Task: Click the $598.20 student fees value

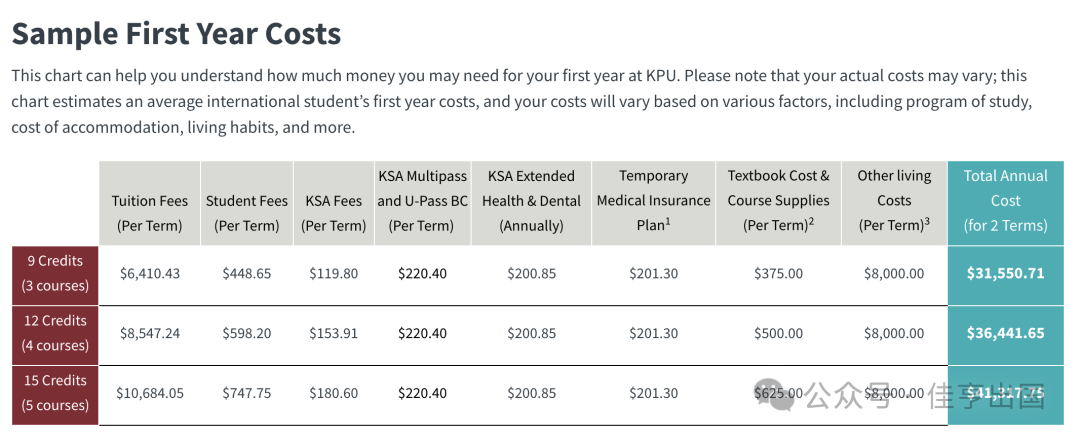Action: coord(247,334)
